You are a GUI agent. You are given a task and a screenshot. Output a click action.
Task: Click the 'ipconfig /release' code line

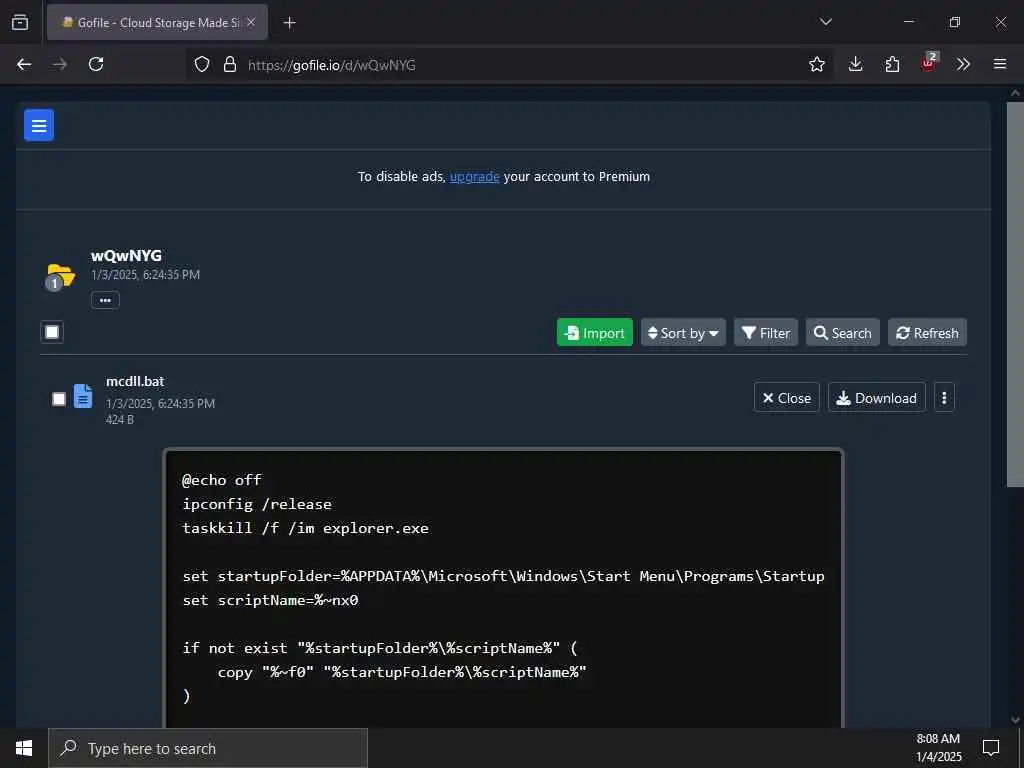pos(257,504)
